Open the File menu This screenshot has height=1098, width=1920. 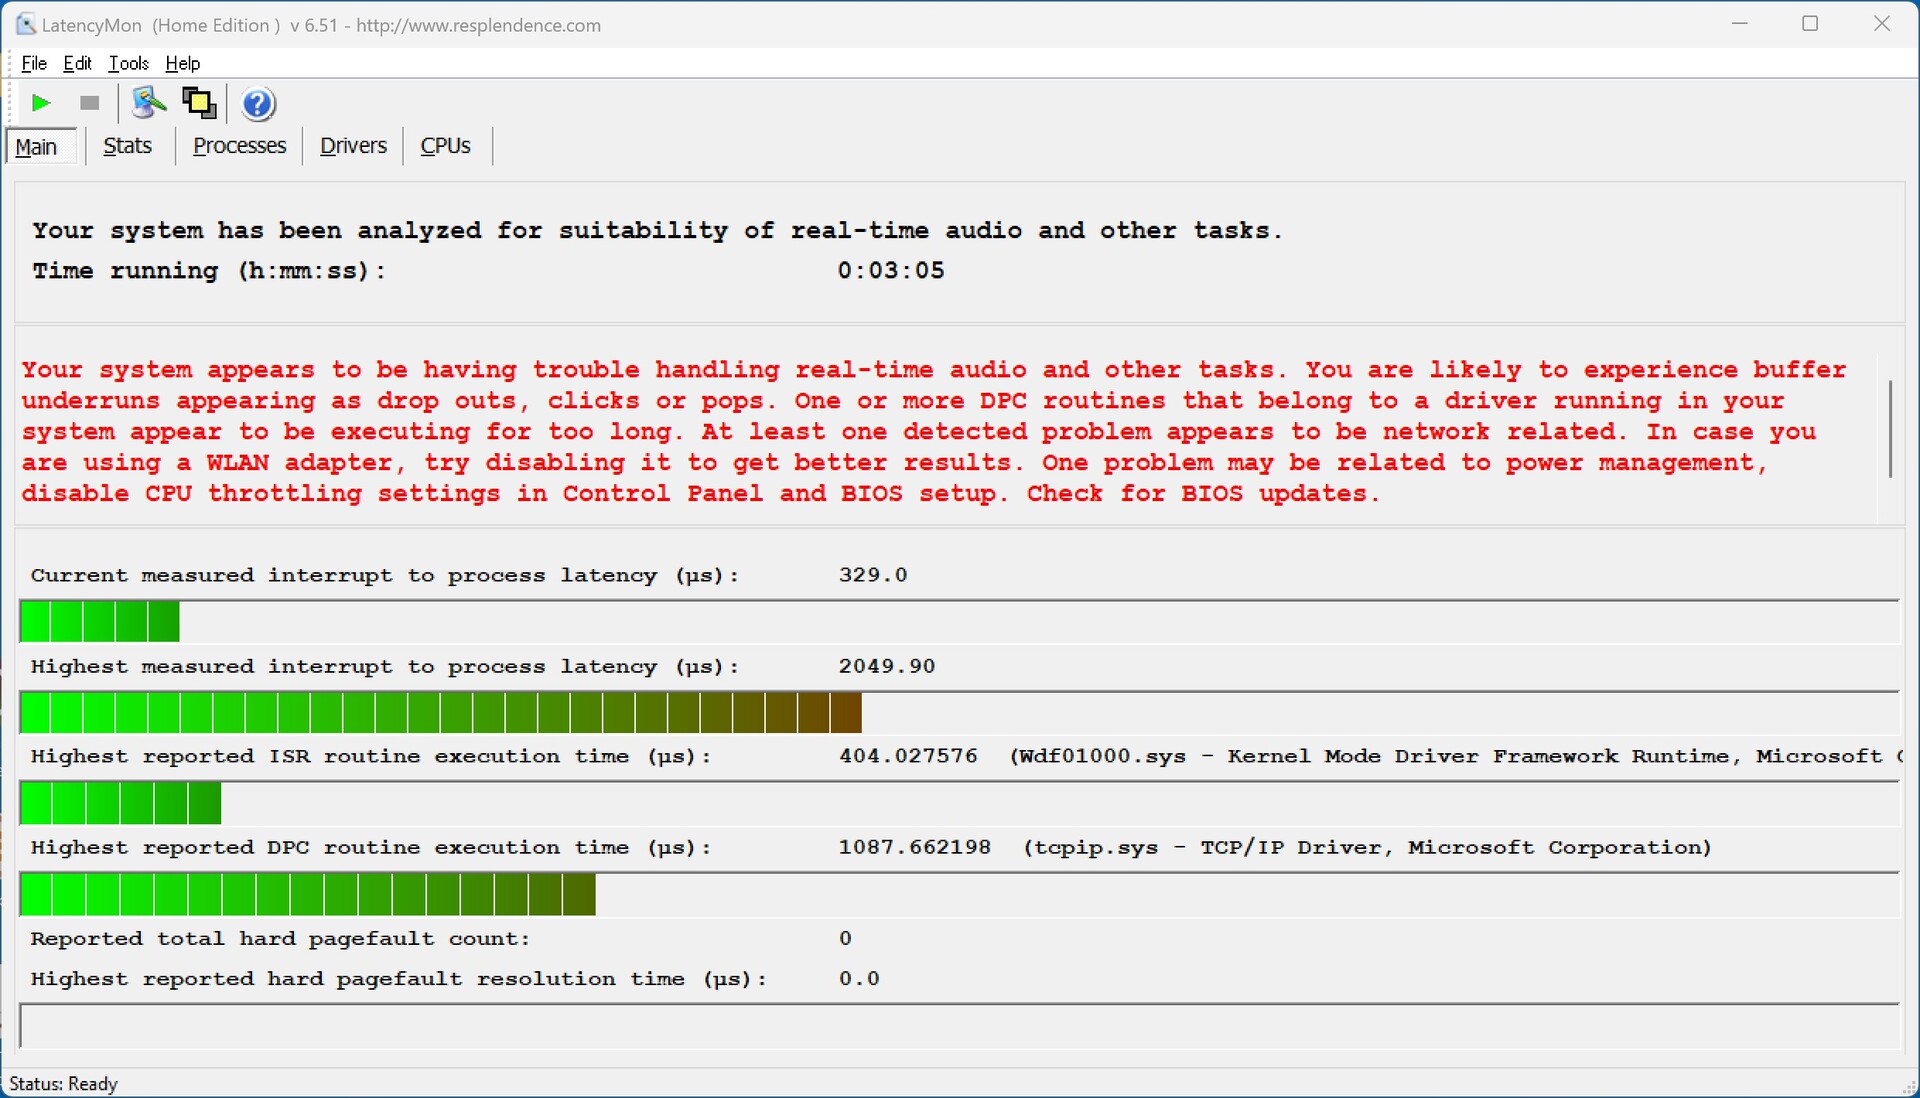tap(34, 63)
